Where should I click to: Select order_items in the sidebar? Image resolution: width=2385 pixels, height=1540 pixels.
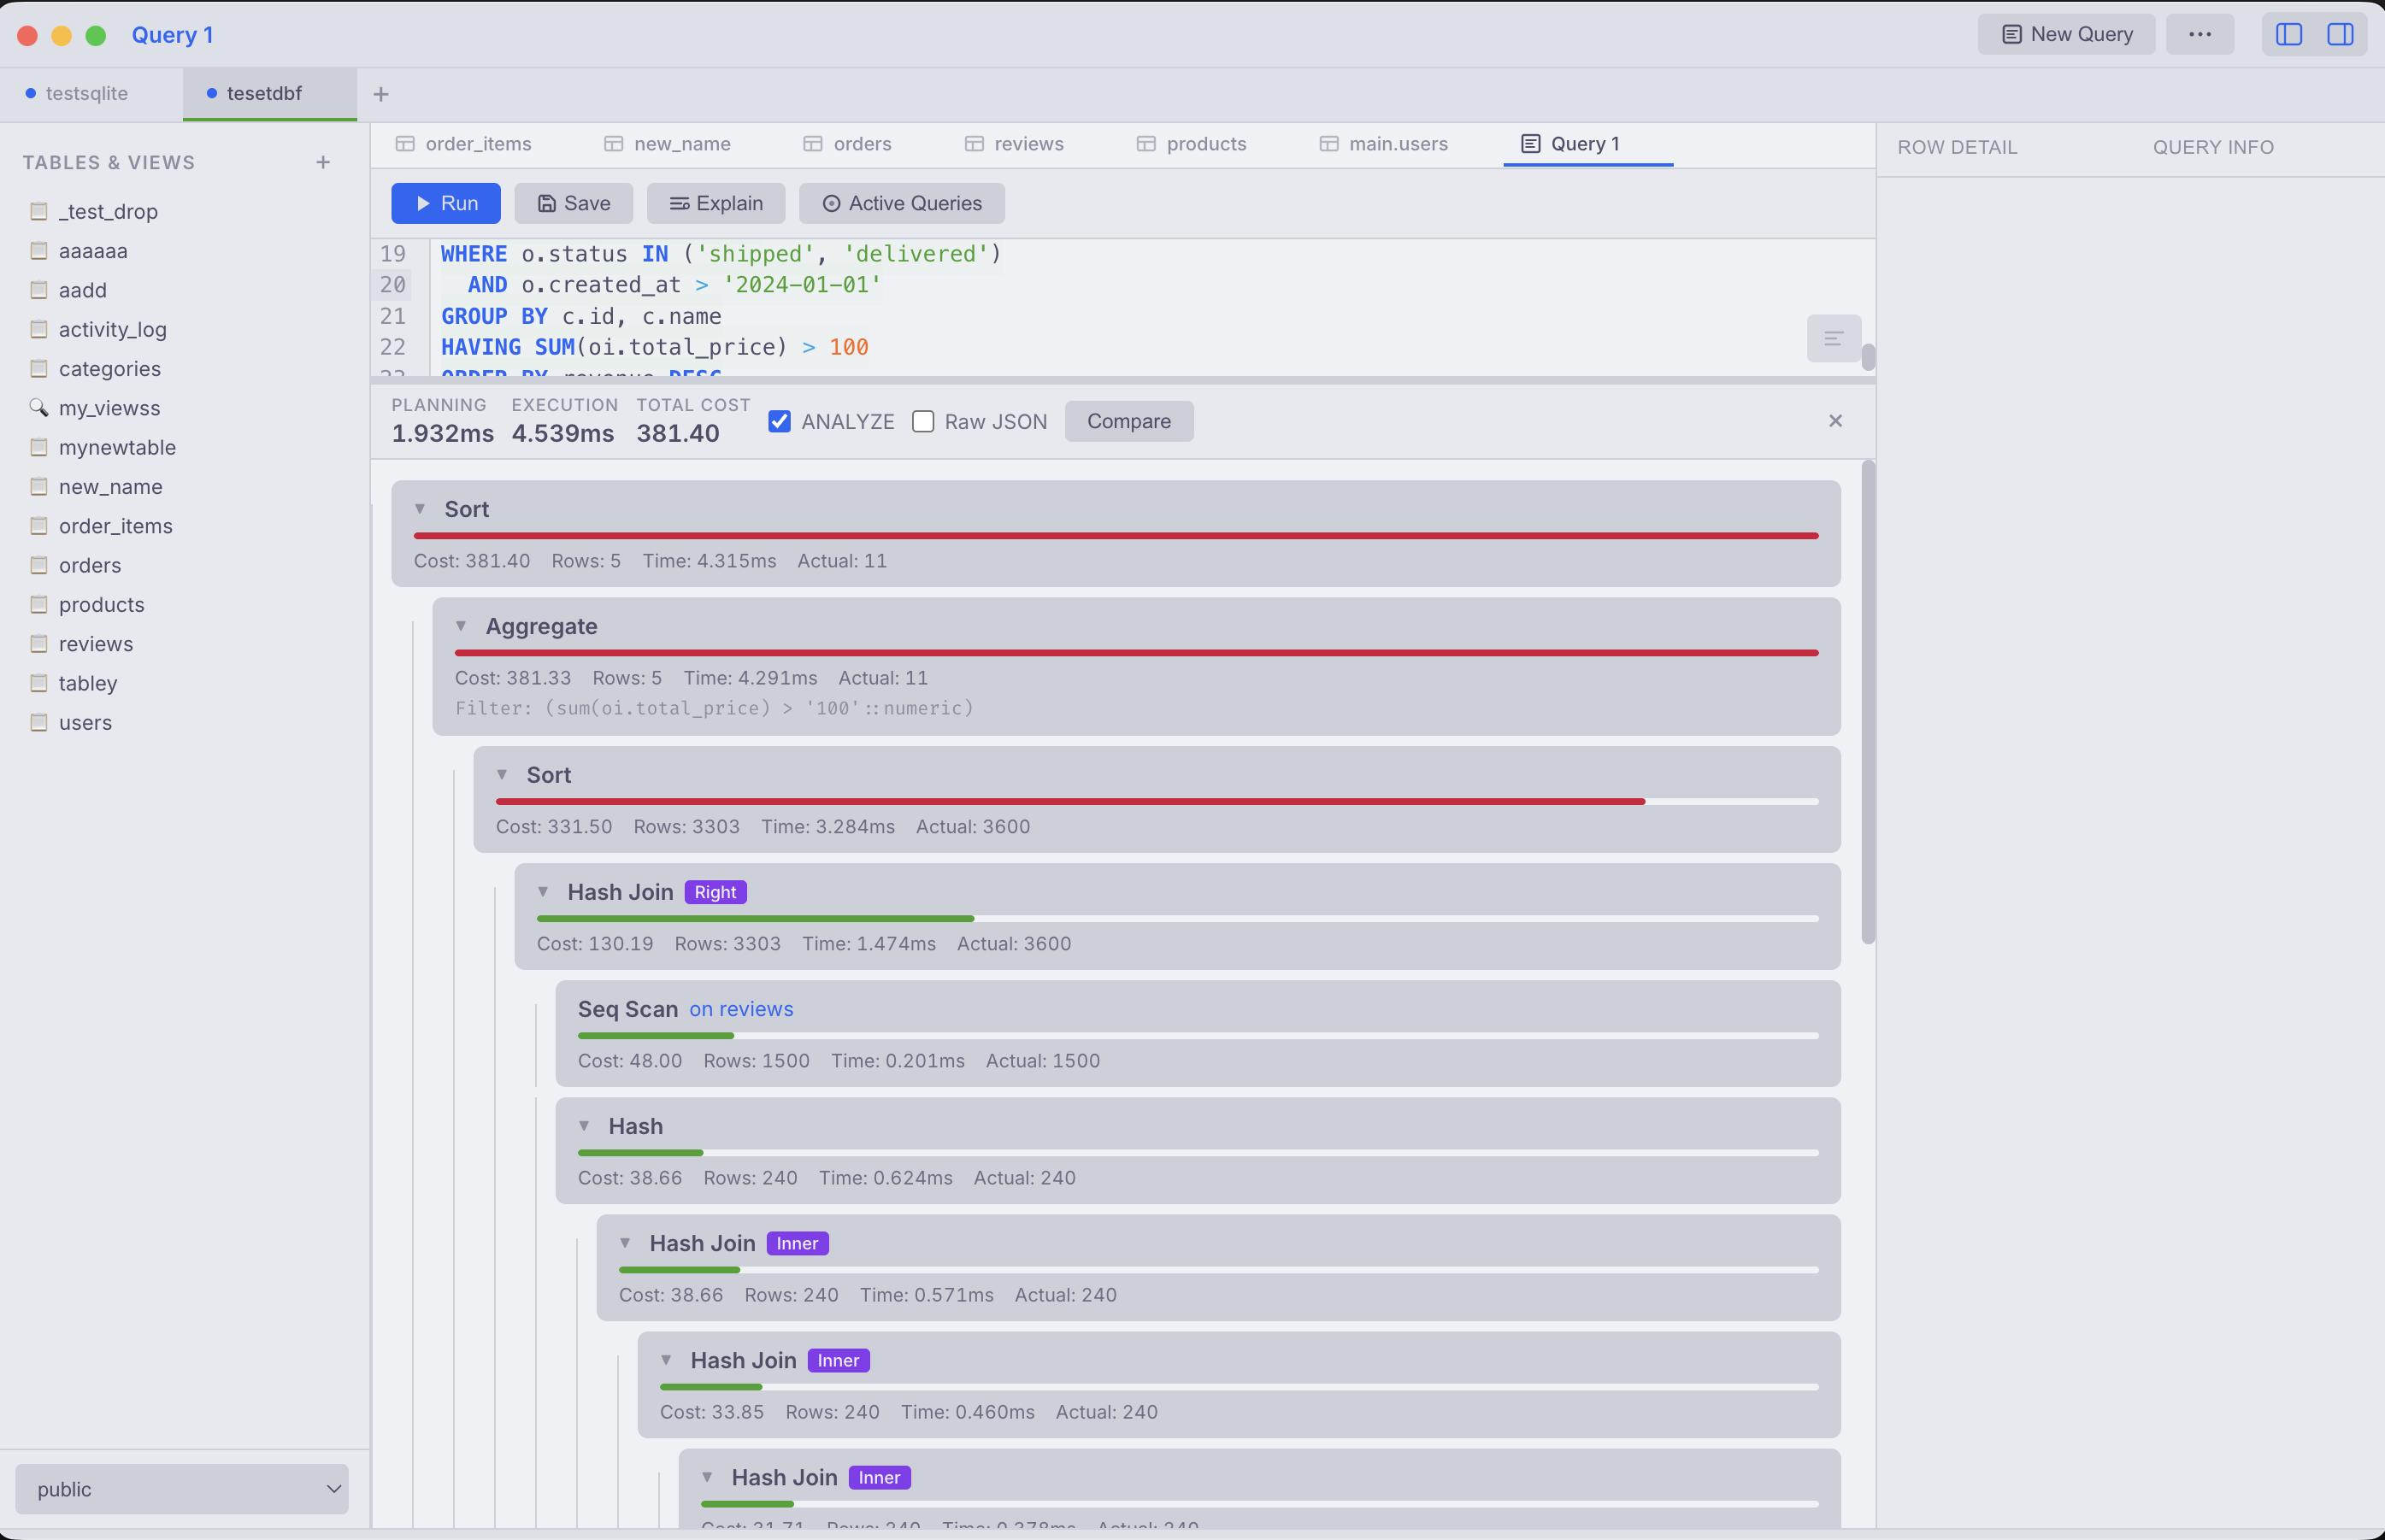point(185,526)
